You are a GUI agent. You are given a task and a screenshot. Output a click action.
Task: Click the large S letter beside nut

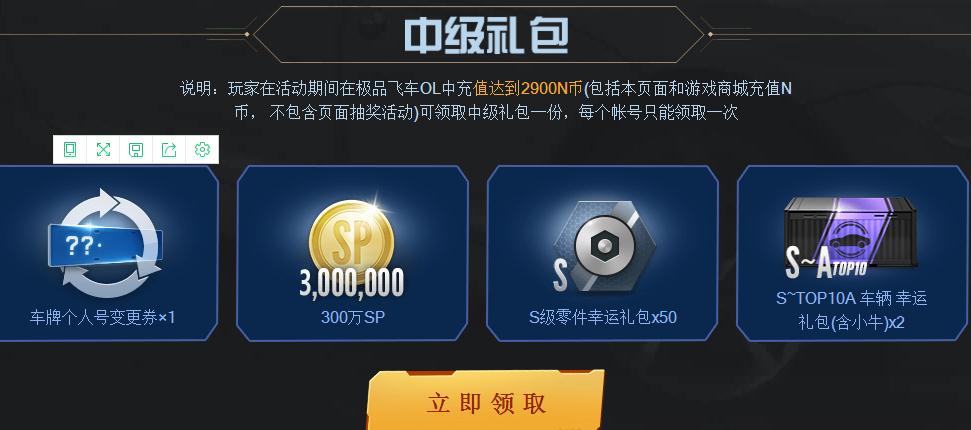point(560,276)
